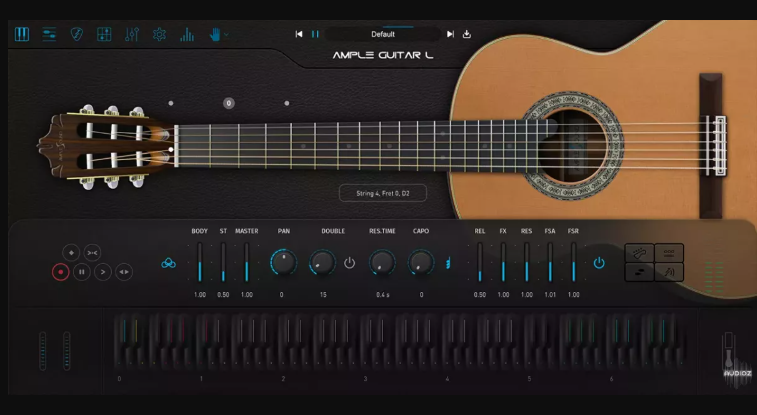Open the piano keys main panel icon
Image resolution: width=757 pixels, height=415 pixels.
click(x=21, y=34)
